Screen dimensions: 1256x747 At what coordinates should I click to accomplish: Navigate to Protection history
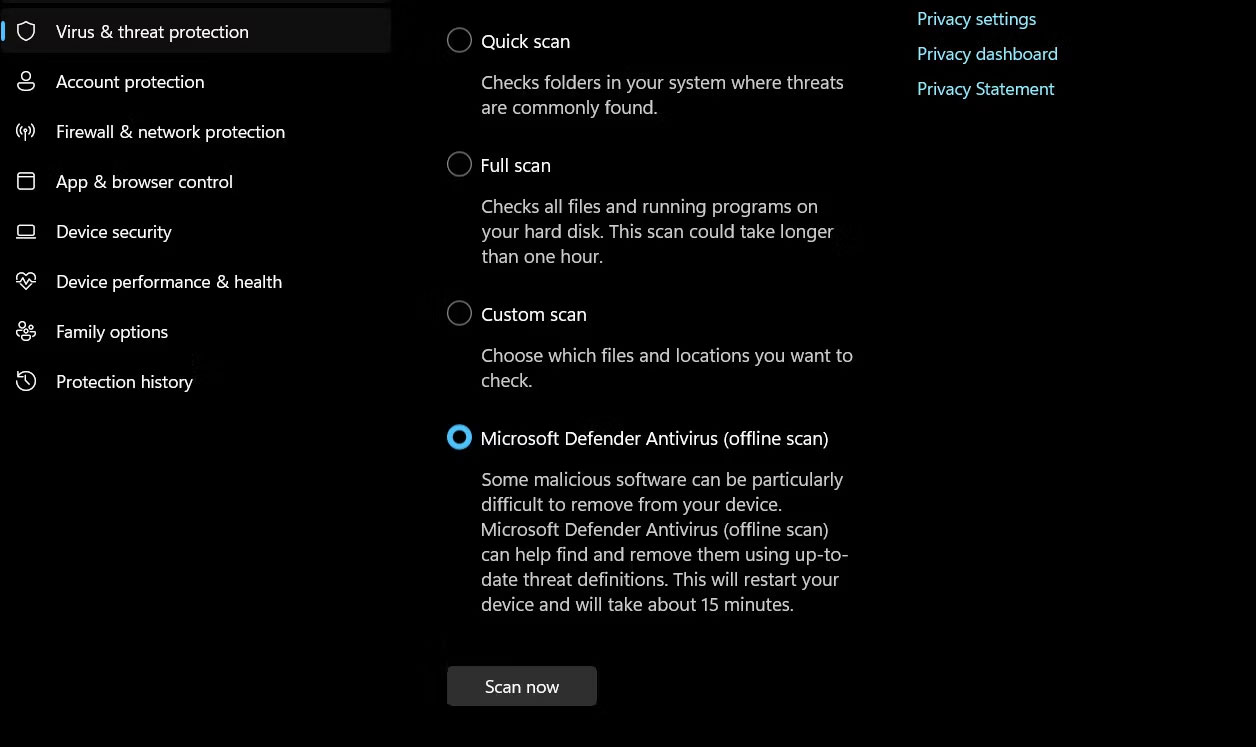point(124,381)
